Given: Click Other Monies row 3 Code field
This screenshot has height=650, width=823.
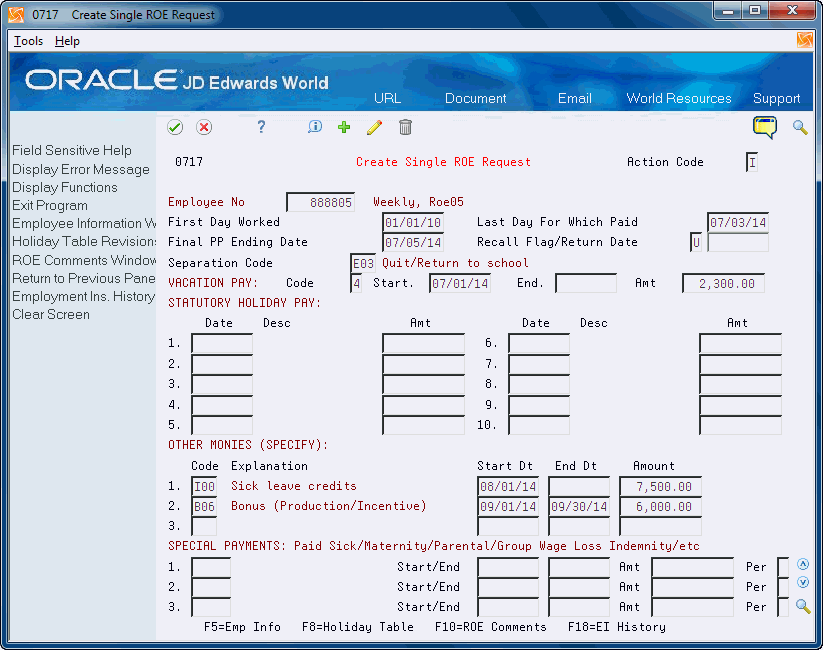Looking at the screenshot, I should click(204, 526).
